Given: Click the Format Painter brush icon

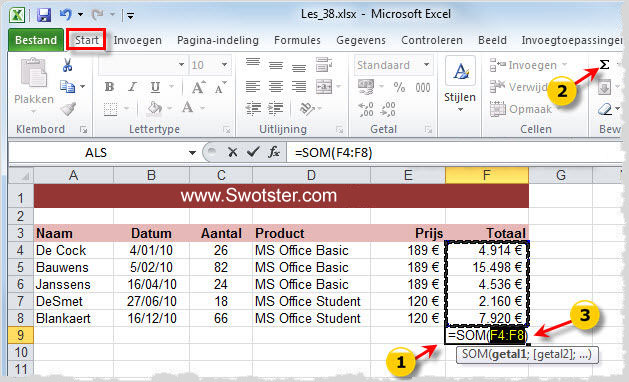Looking at the screenshot, I should (x=68, y=109).
